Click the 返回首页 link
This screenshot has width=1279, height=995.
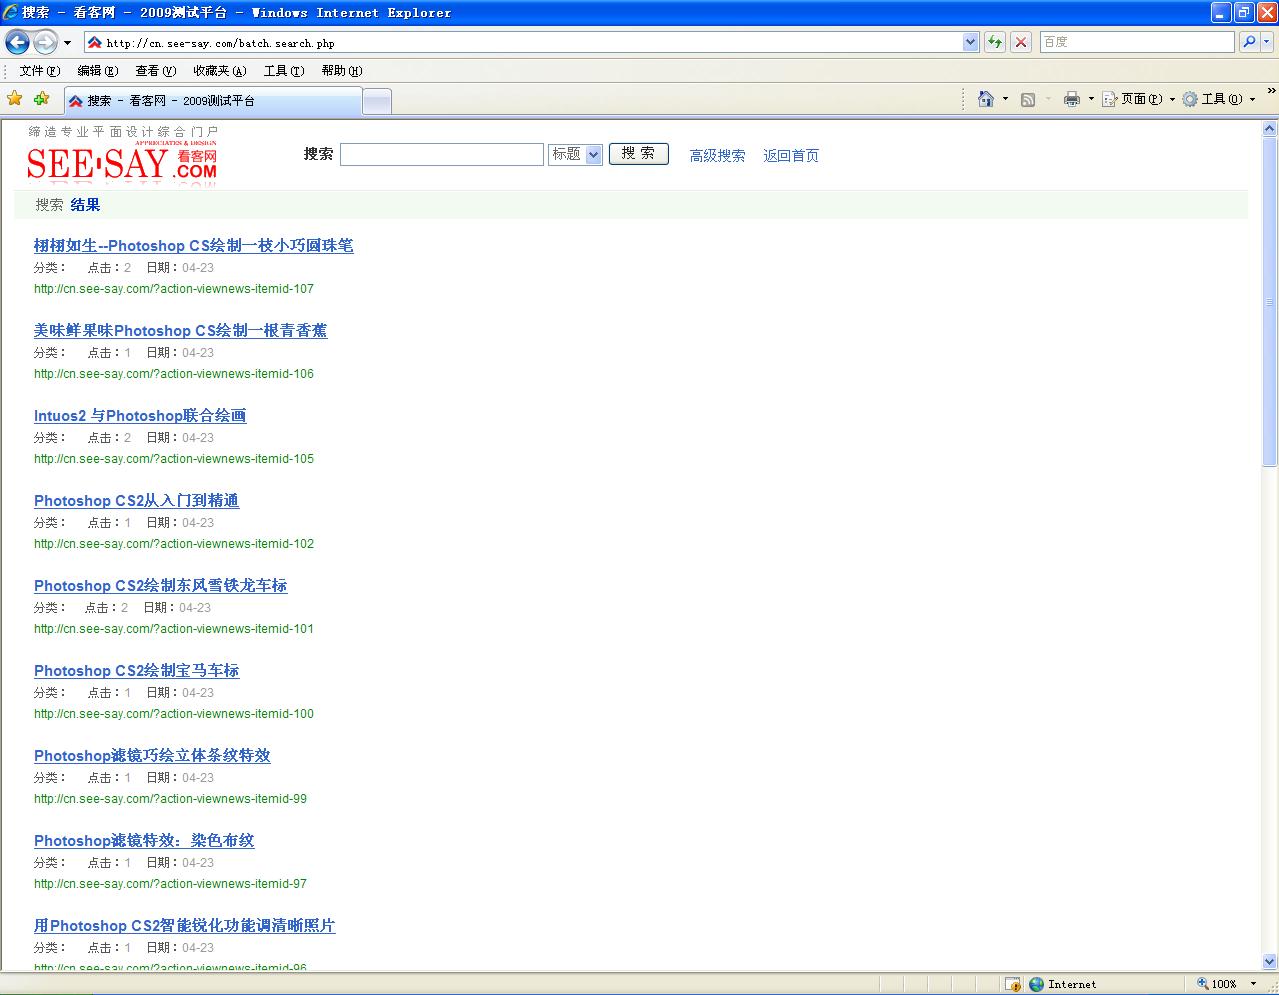coord(791,156)
